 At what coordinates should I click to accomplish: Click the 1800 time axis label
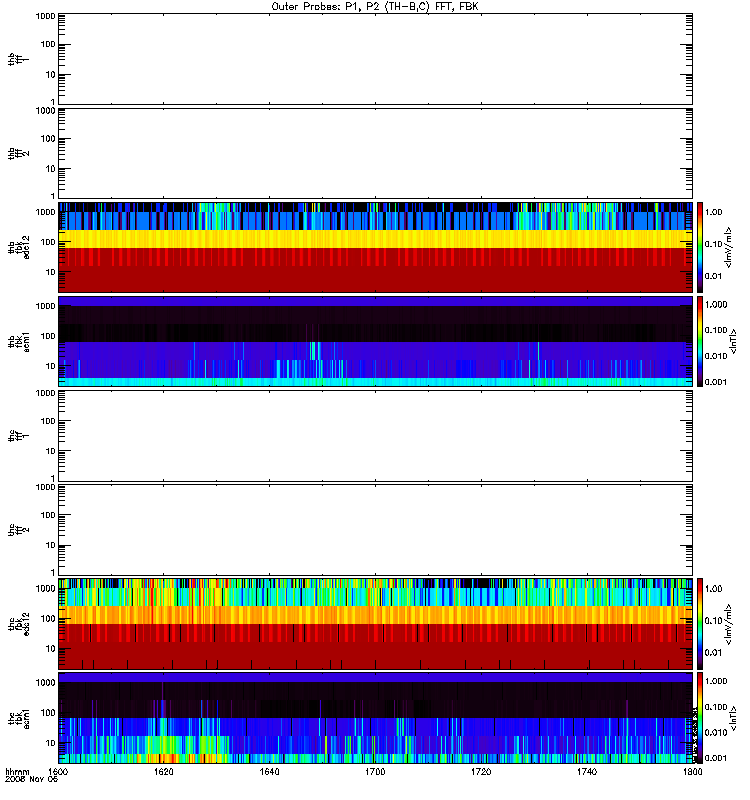point(692,771)
